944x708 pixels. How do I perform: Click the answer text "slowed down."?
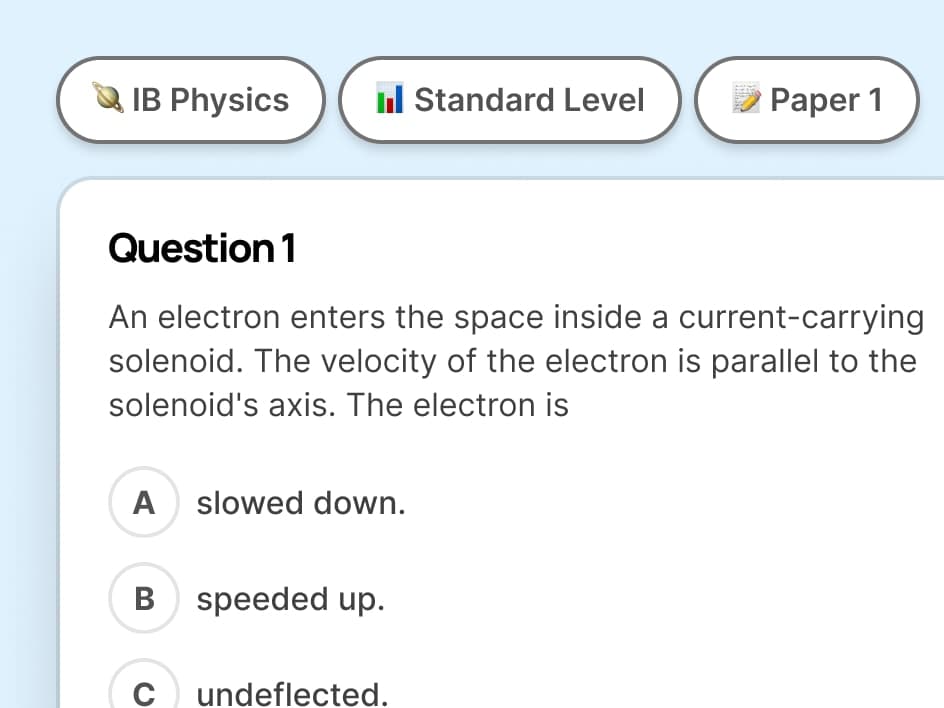[301, 503]
